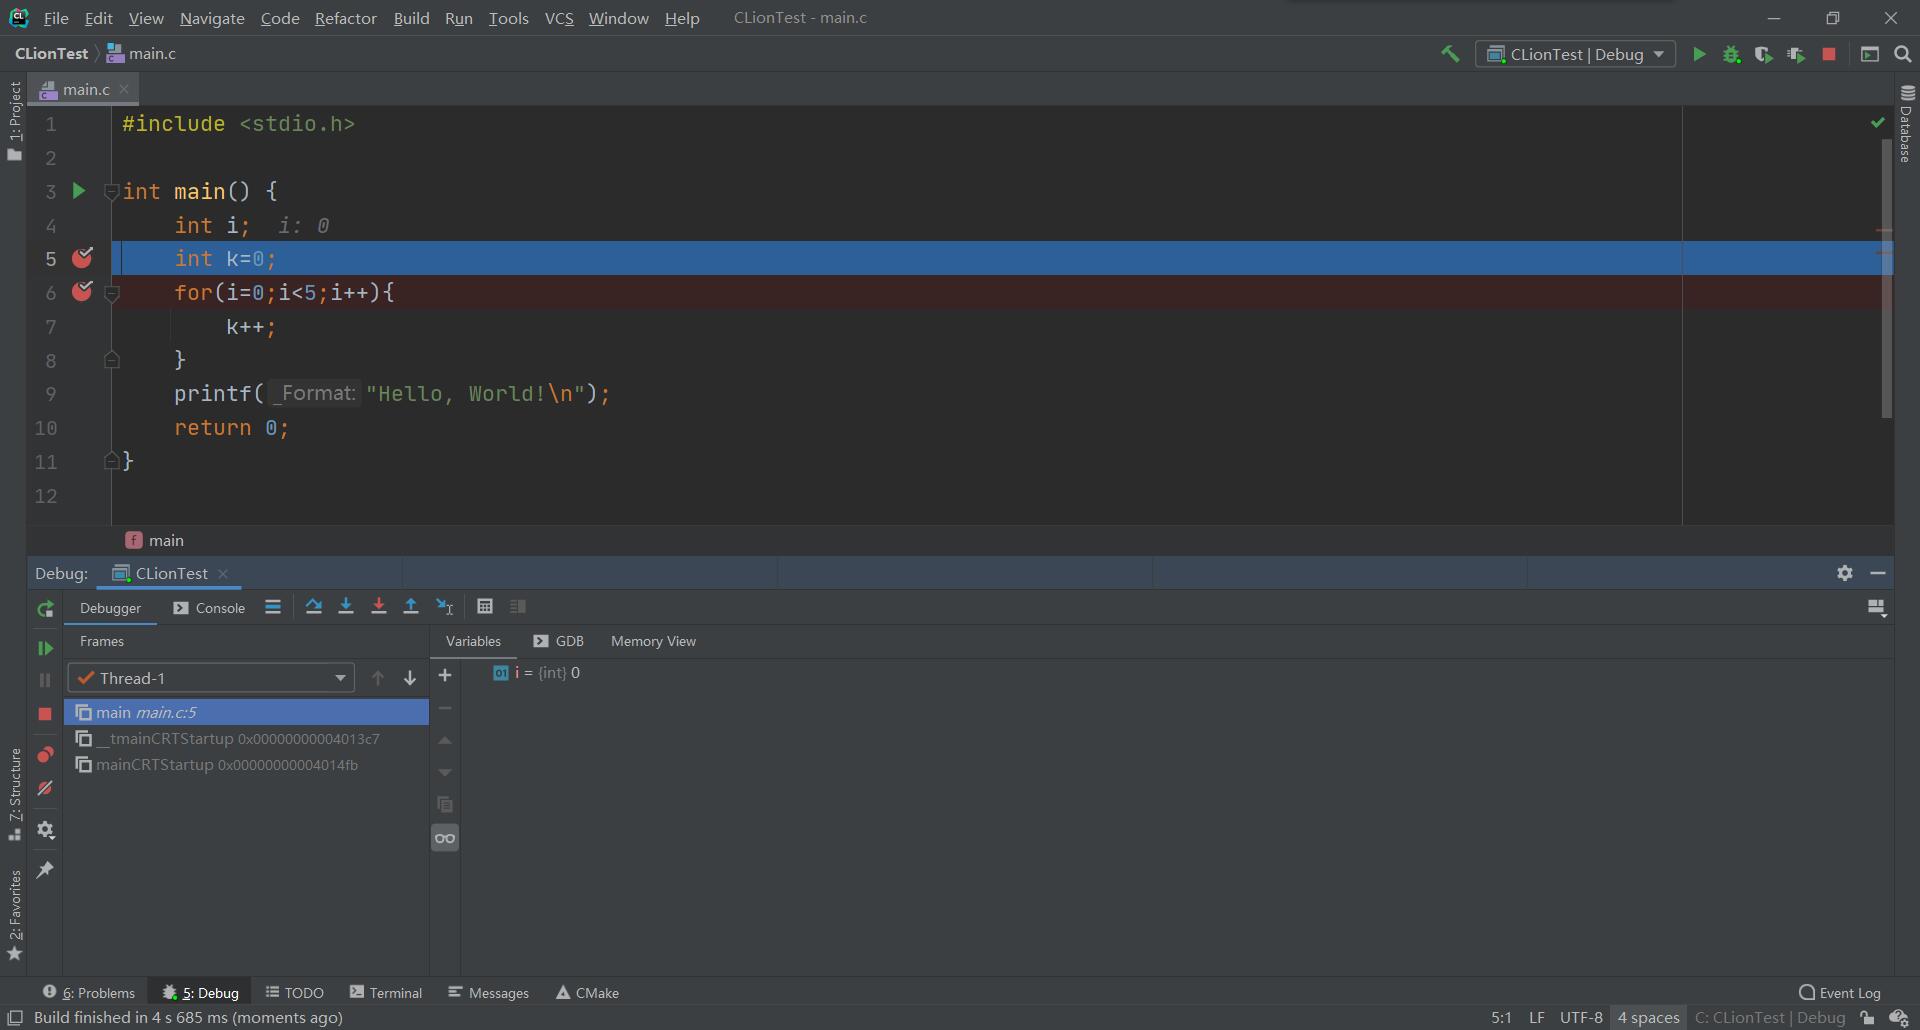The width and height of the screenshot is (1920, 1030).
Task: Toggle Mute Breakpoints icon
Action: pyautogui.click(x=45, y=789)
